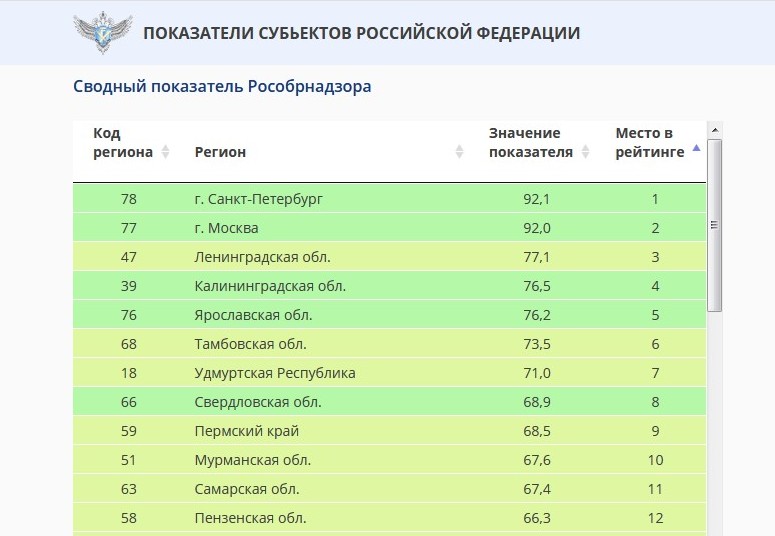Screen dimensions: 775x536
Task: Click the page title Показатели субъектов
Action: [361, 33]
